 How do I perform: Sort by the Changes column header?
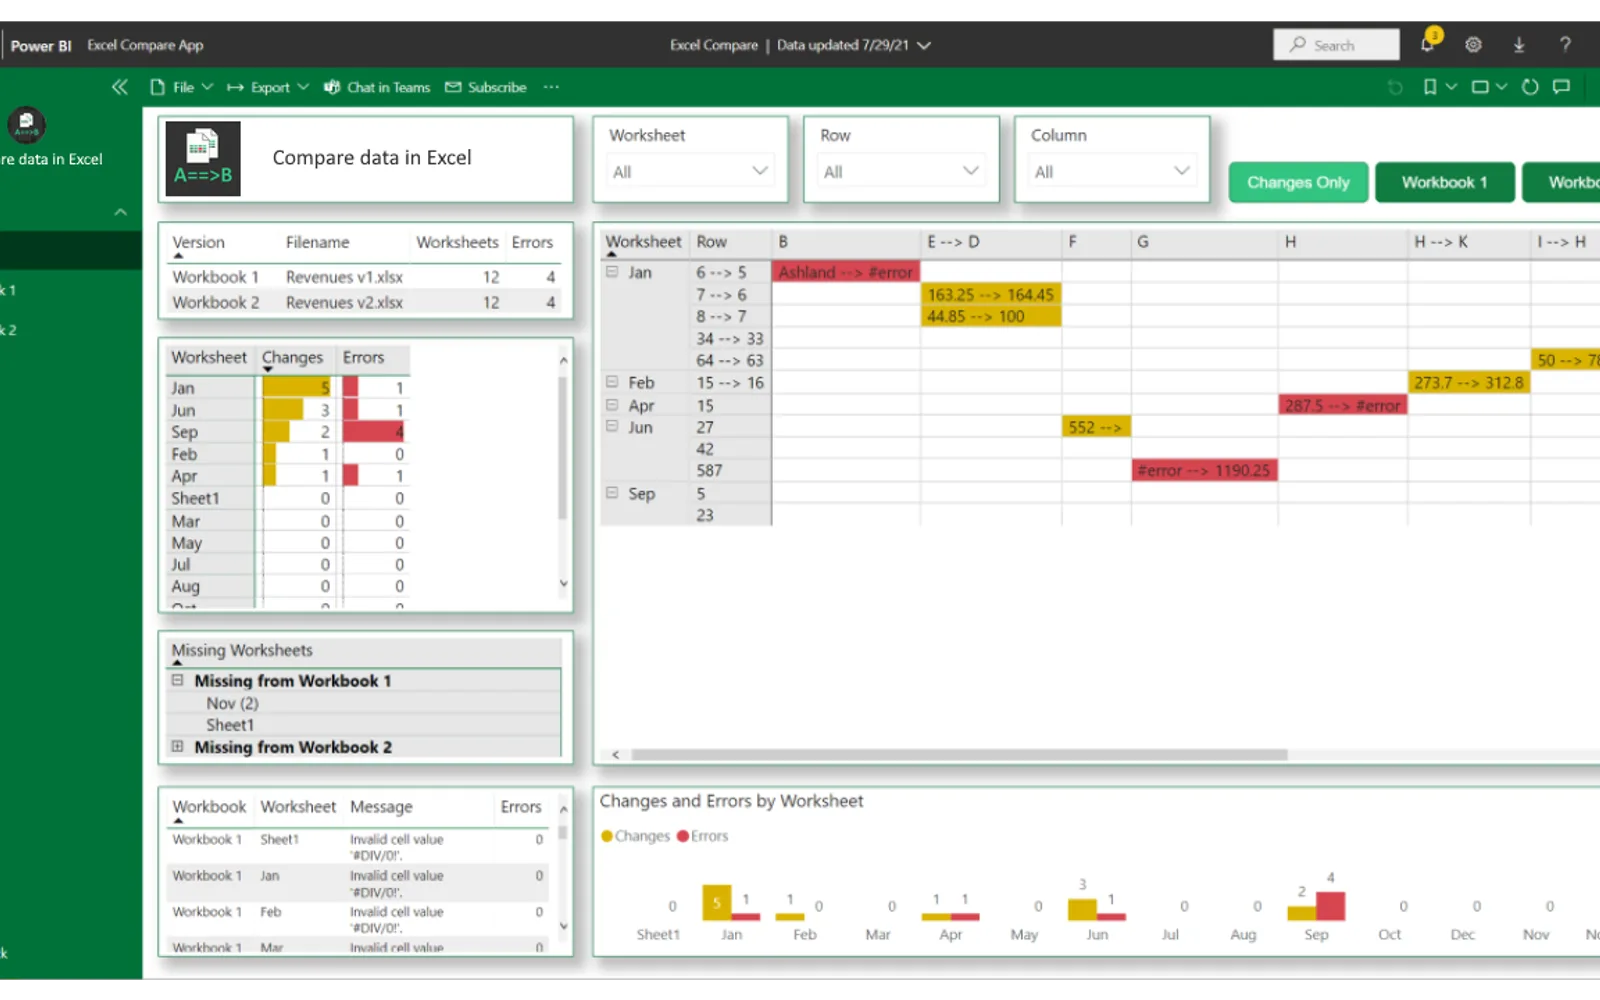pyautogui.click(x=292, y=357)
